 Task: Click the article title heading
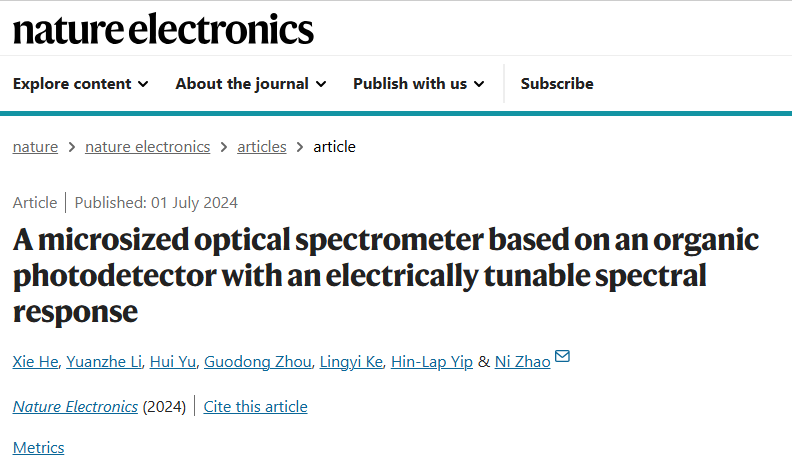click(x=385, y=275)
